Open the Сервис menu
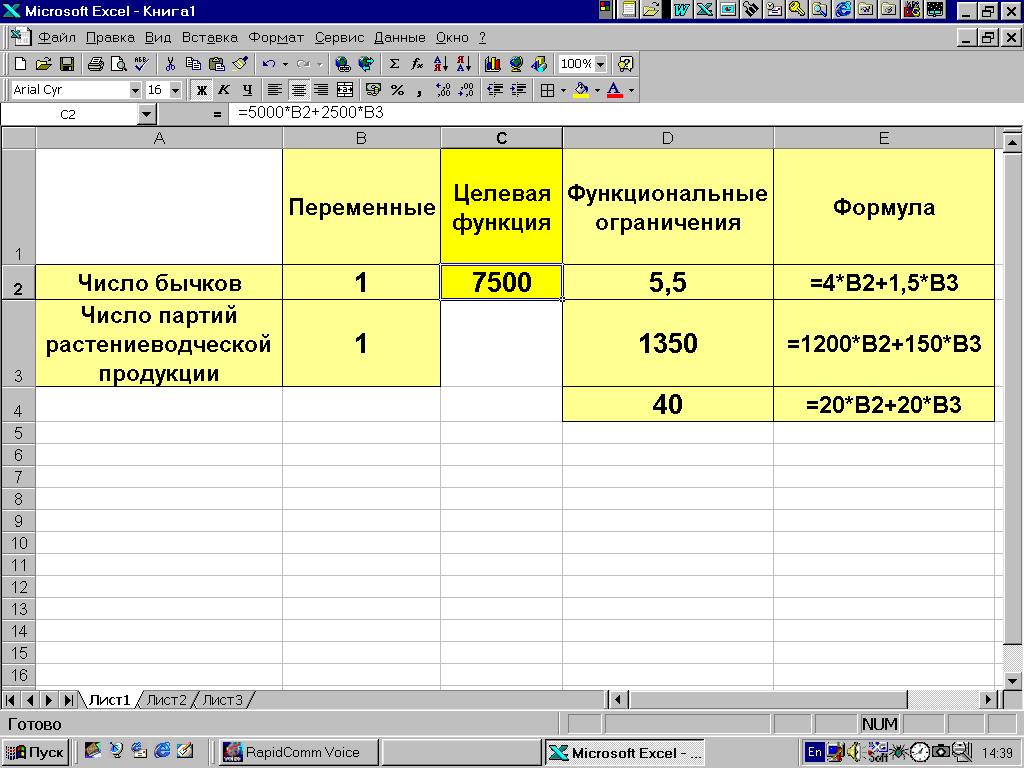1024x768 pixels. click(x=339, y=38)
